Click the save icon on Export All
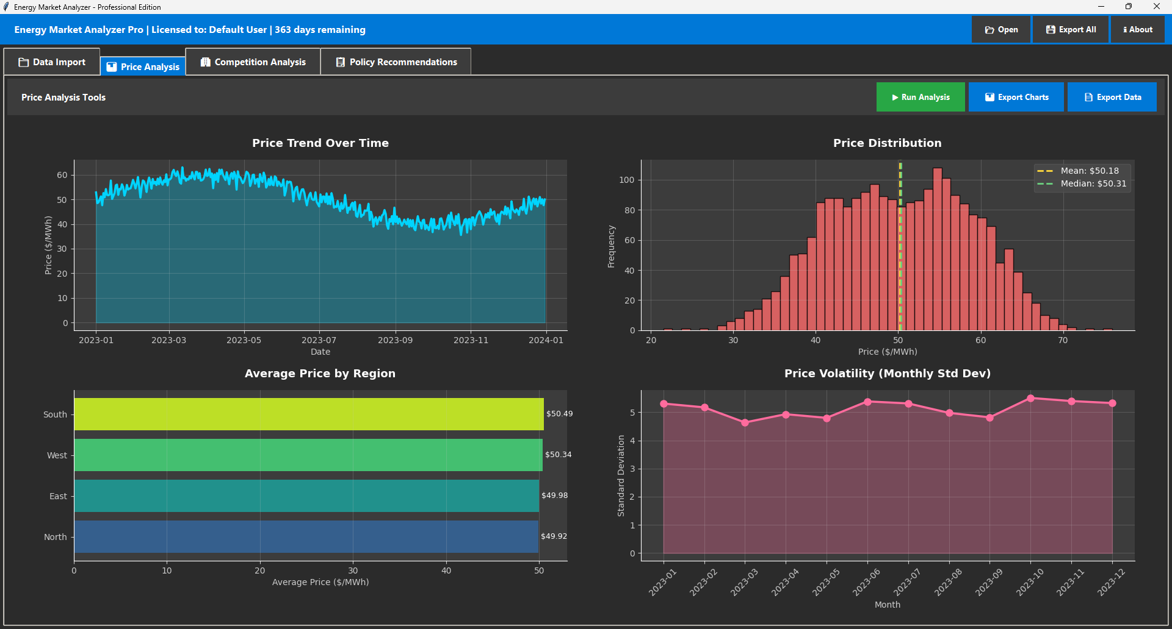Image resolution: width=1172 pixels, height=629 pixels. 1050,30
